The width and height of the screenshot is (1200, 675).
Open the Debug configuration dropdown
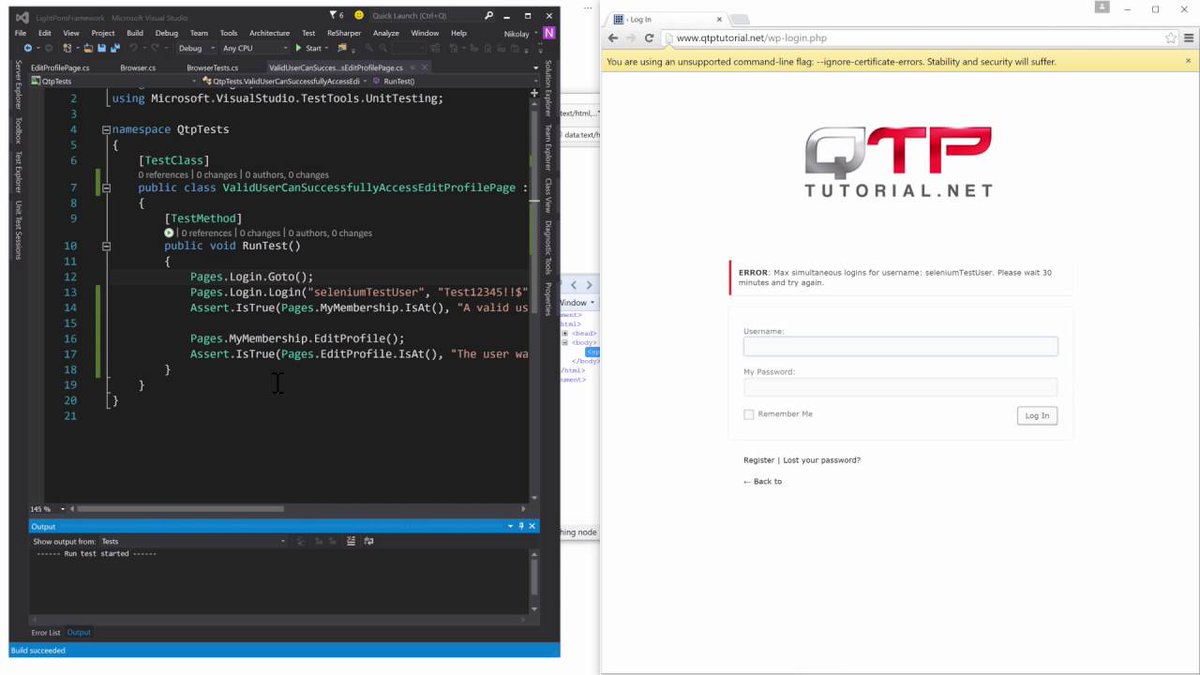tap(195, 47)
